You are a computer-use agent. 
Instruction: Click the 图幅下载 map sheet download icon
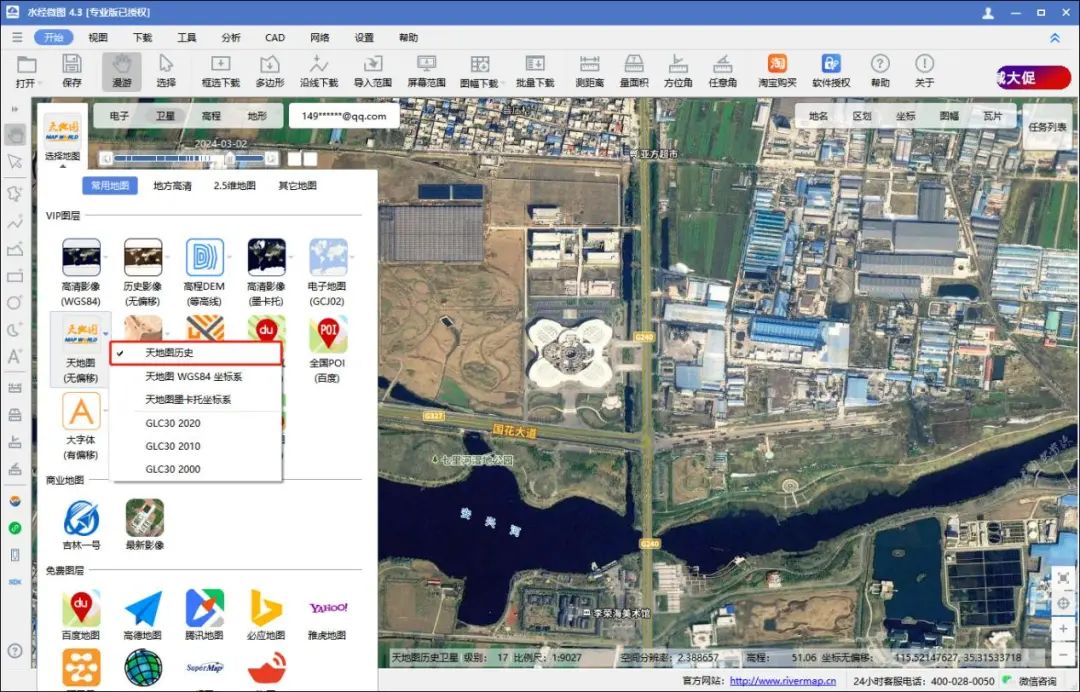click(479, 65)
